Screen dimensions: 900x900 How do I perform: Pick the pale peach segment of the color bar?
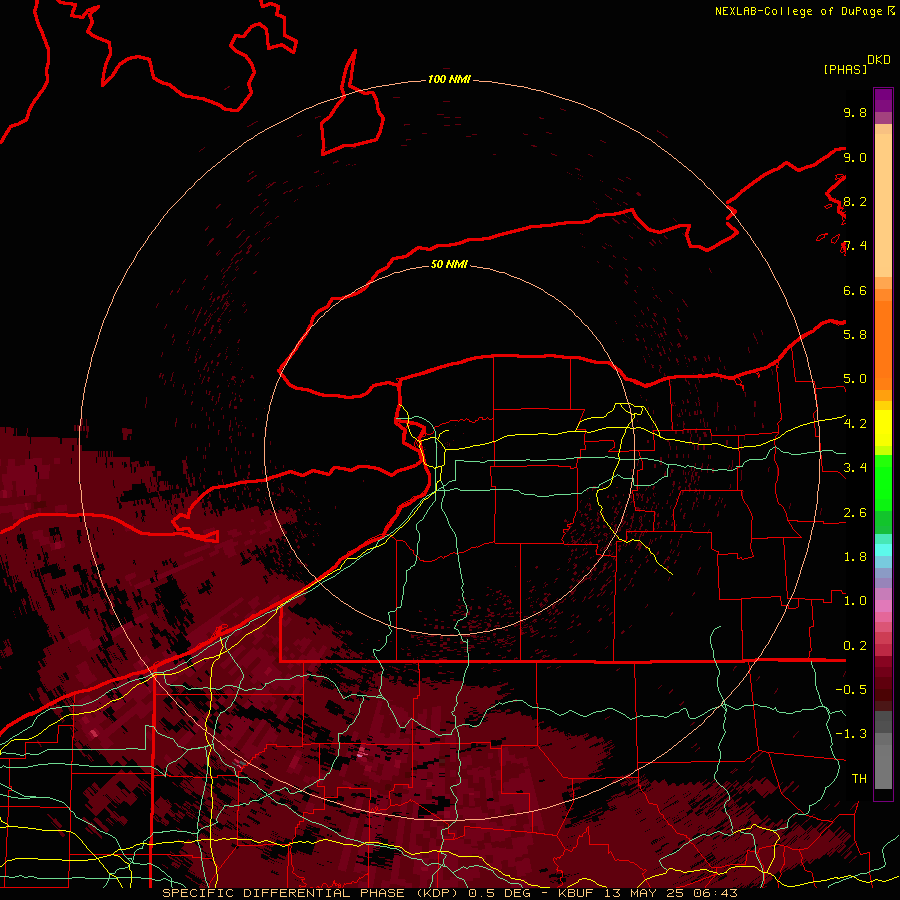tap(883, 206)
